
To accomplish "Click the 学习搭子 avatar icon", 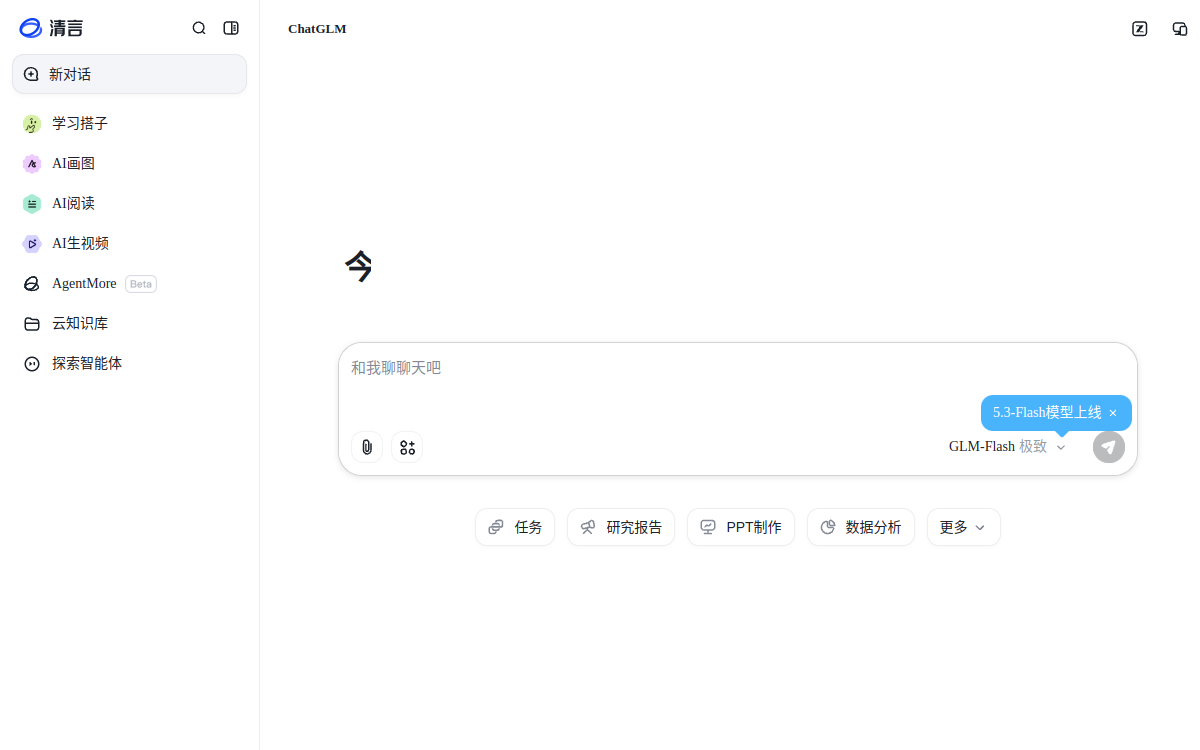I will point(32,124).
